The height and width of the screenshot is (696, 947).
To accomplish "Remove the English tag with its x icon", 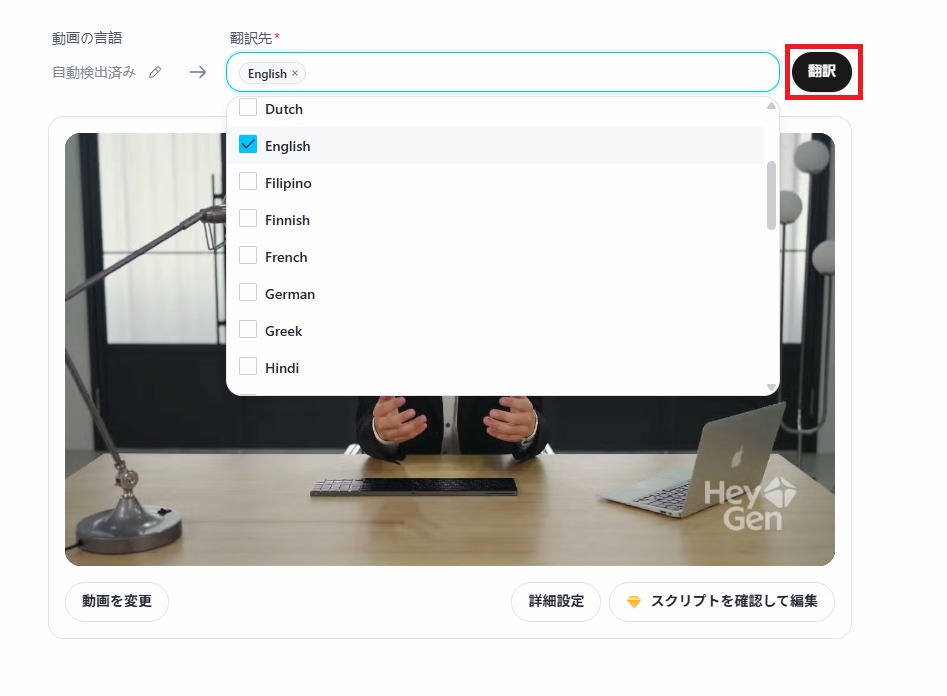I will pyautogui.click(x=295, y=73).
